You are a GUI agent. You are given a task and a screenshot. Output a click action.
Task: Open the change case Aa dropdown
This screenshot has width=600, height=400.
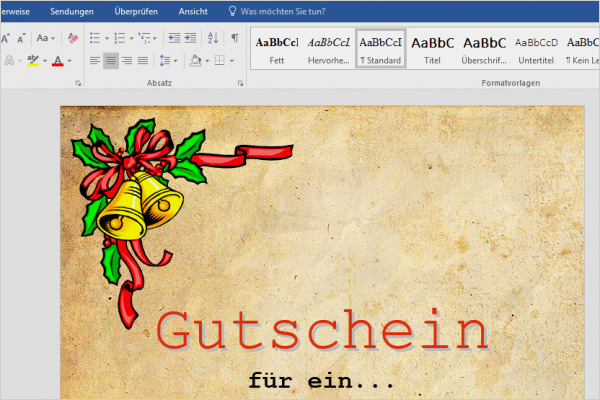coord(46,38)
